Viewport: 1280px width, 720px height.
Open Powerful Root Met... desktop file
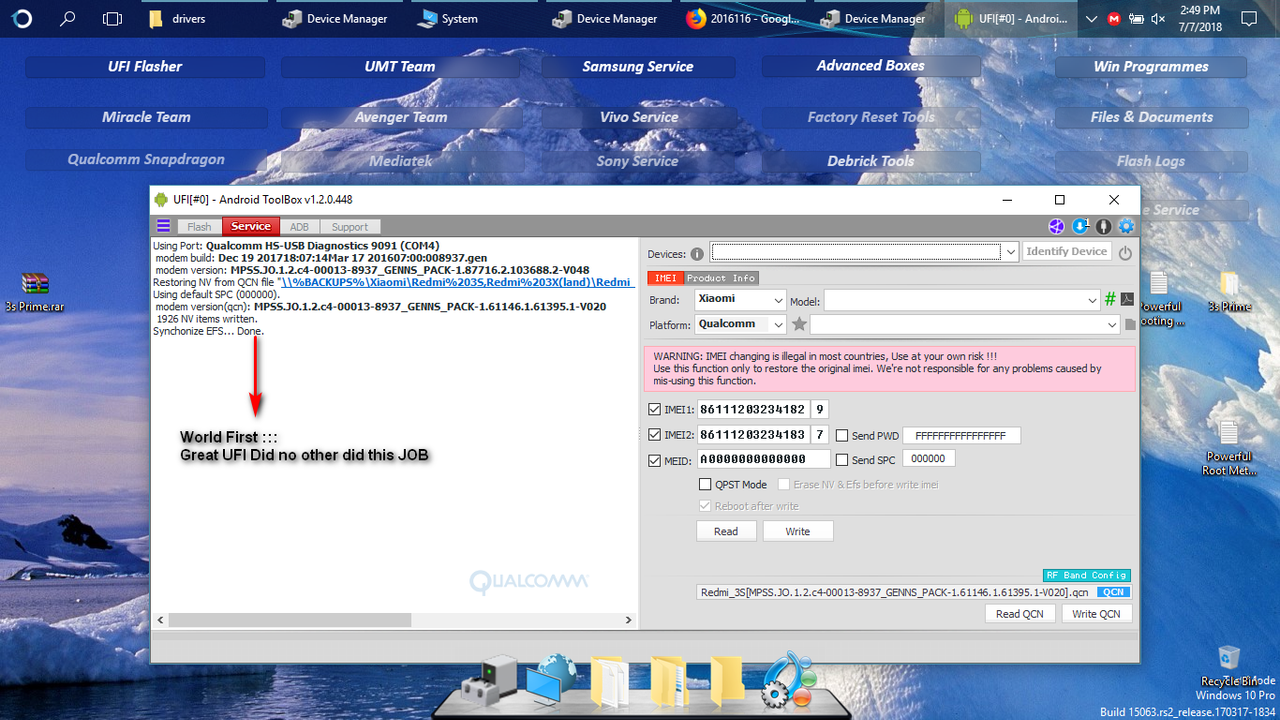point(1228,448)
